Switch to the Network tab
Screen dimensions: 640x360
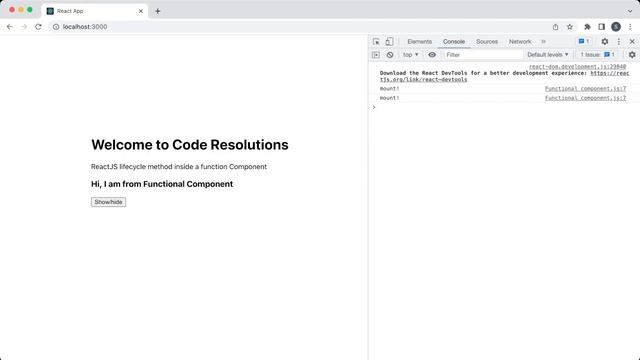point(520,42)
